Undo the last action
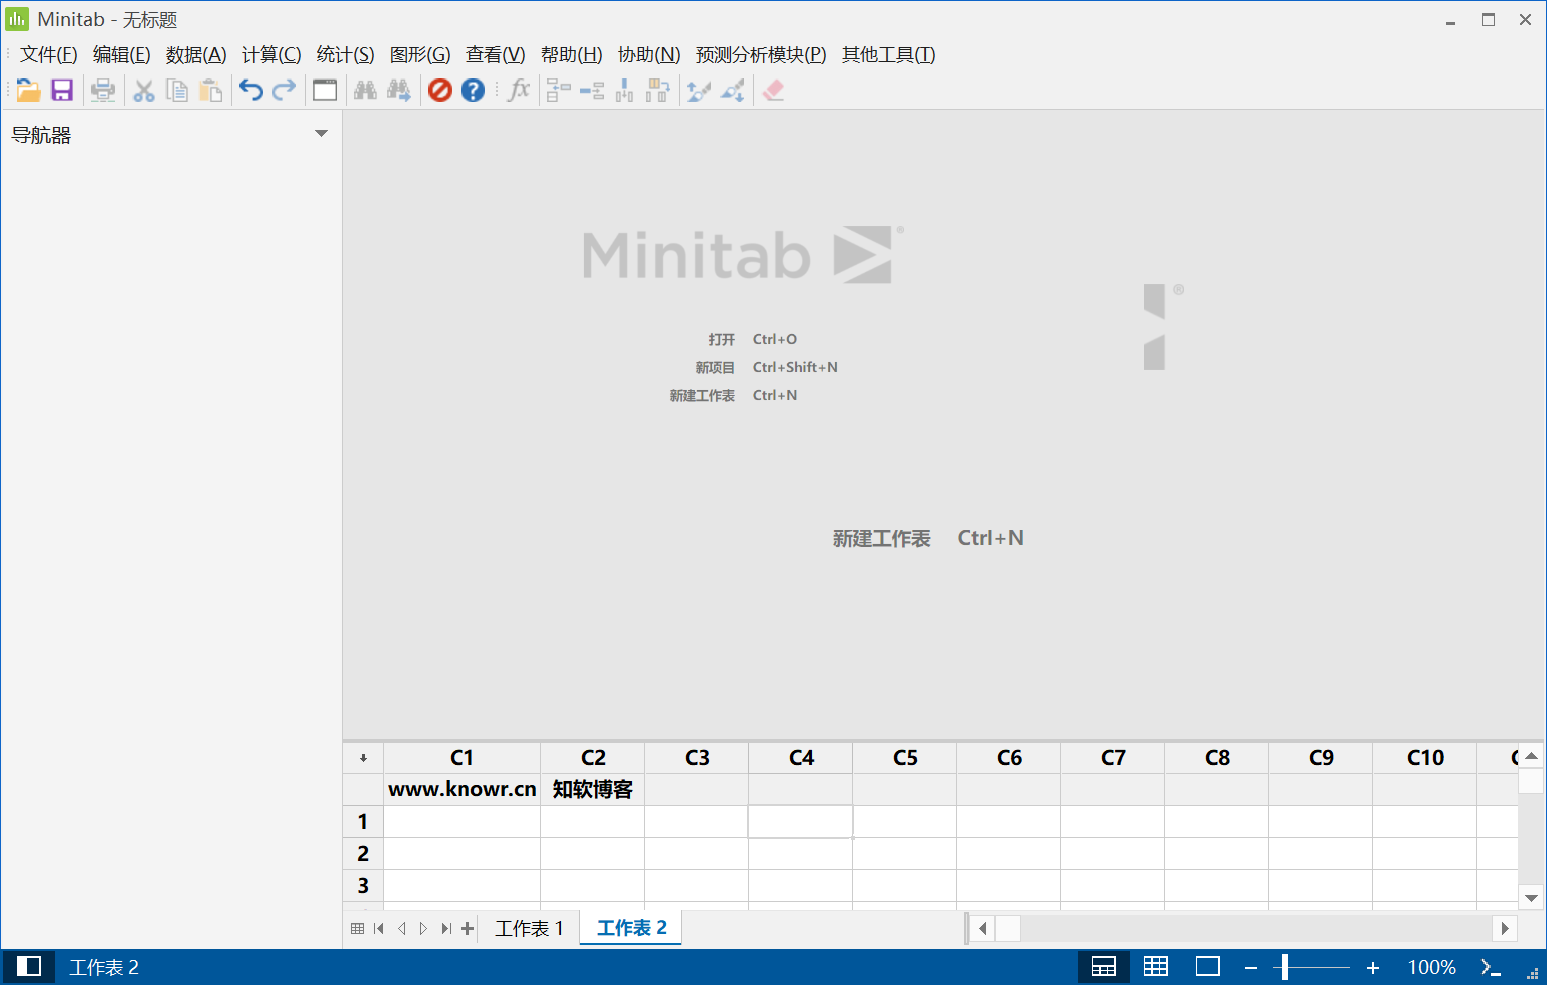The height and width of the screenshot is (985, 1547). [251, 91]
